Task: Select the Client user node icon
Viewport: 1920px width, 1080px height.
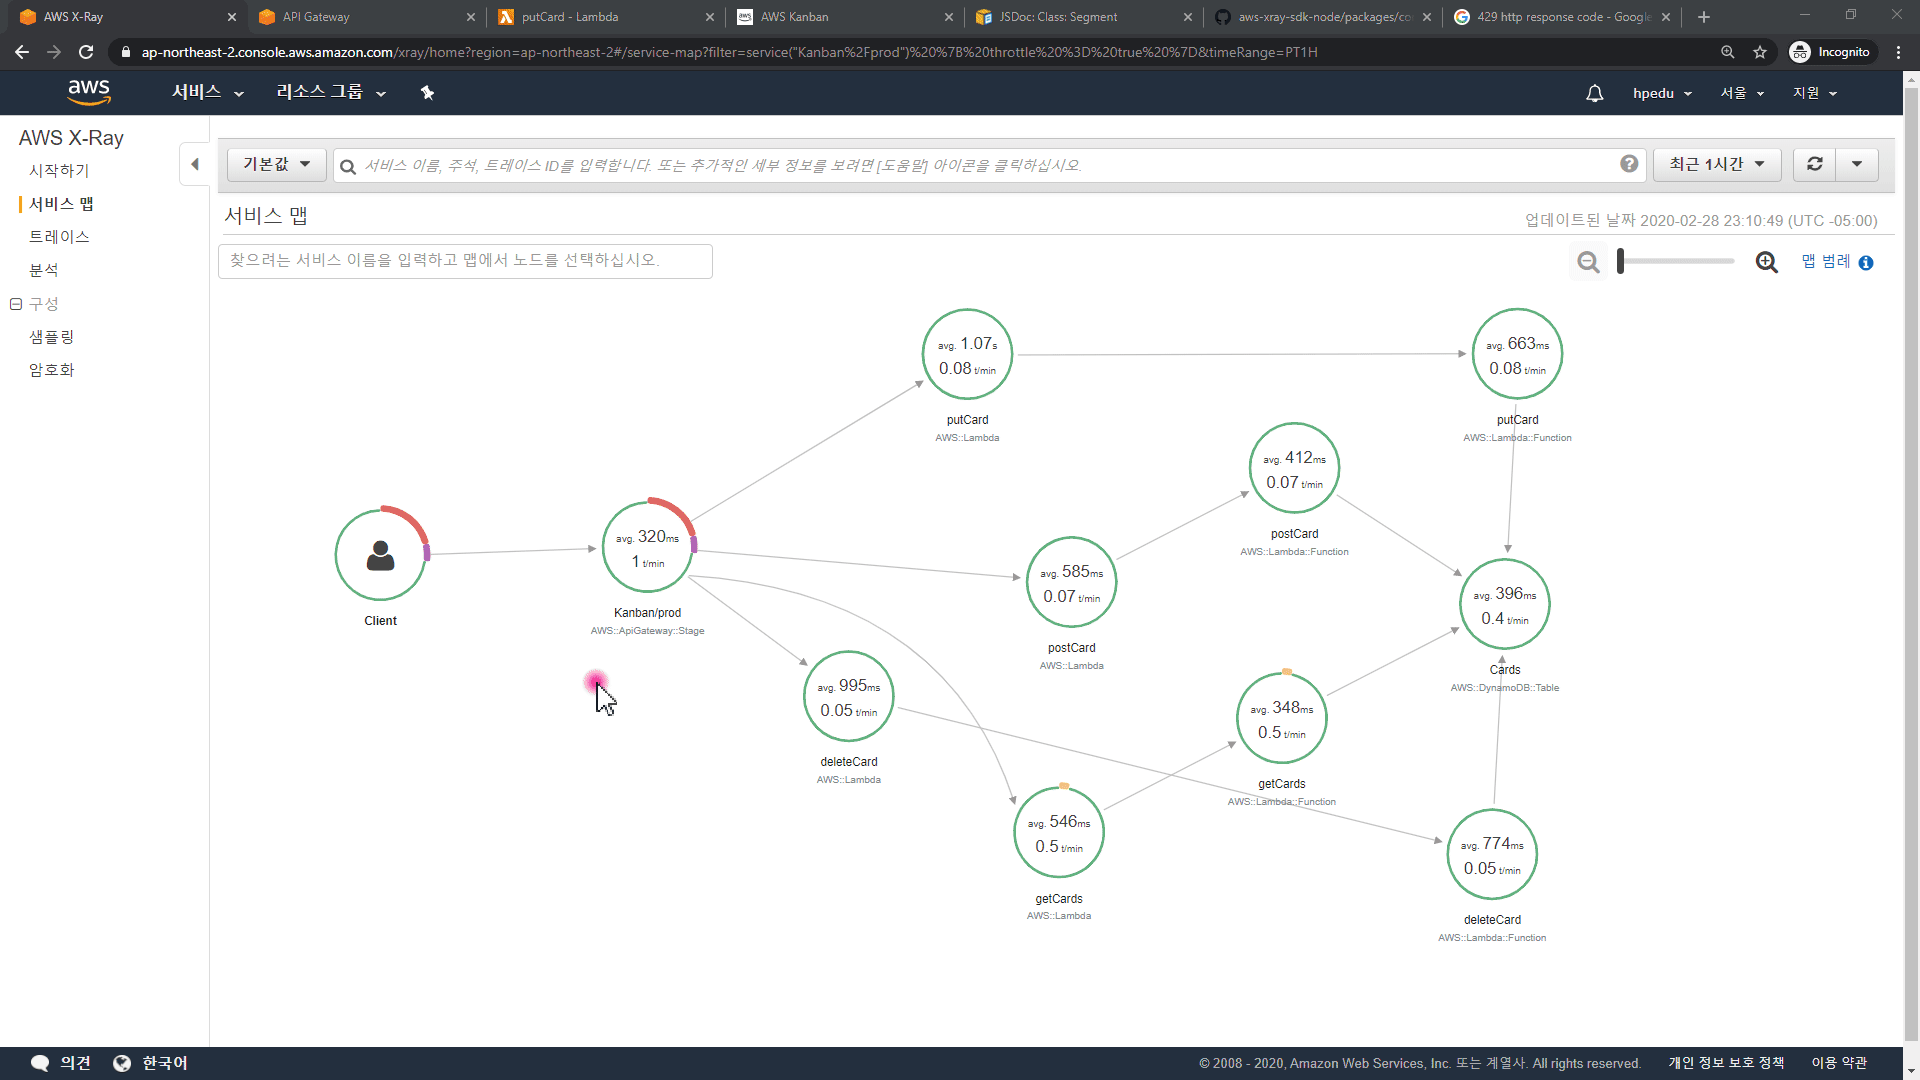Action: coord(380,555)
